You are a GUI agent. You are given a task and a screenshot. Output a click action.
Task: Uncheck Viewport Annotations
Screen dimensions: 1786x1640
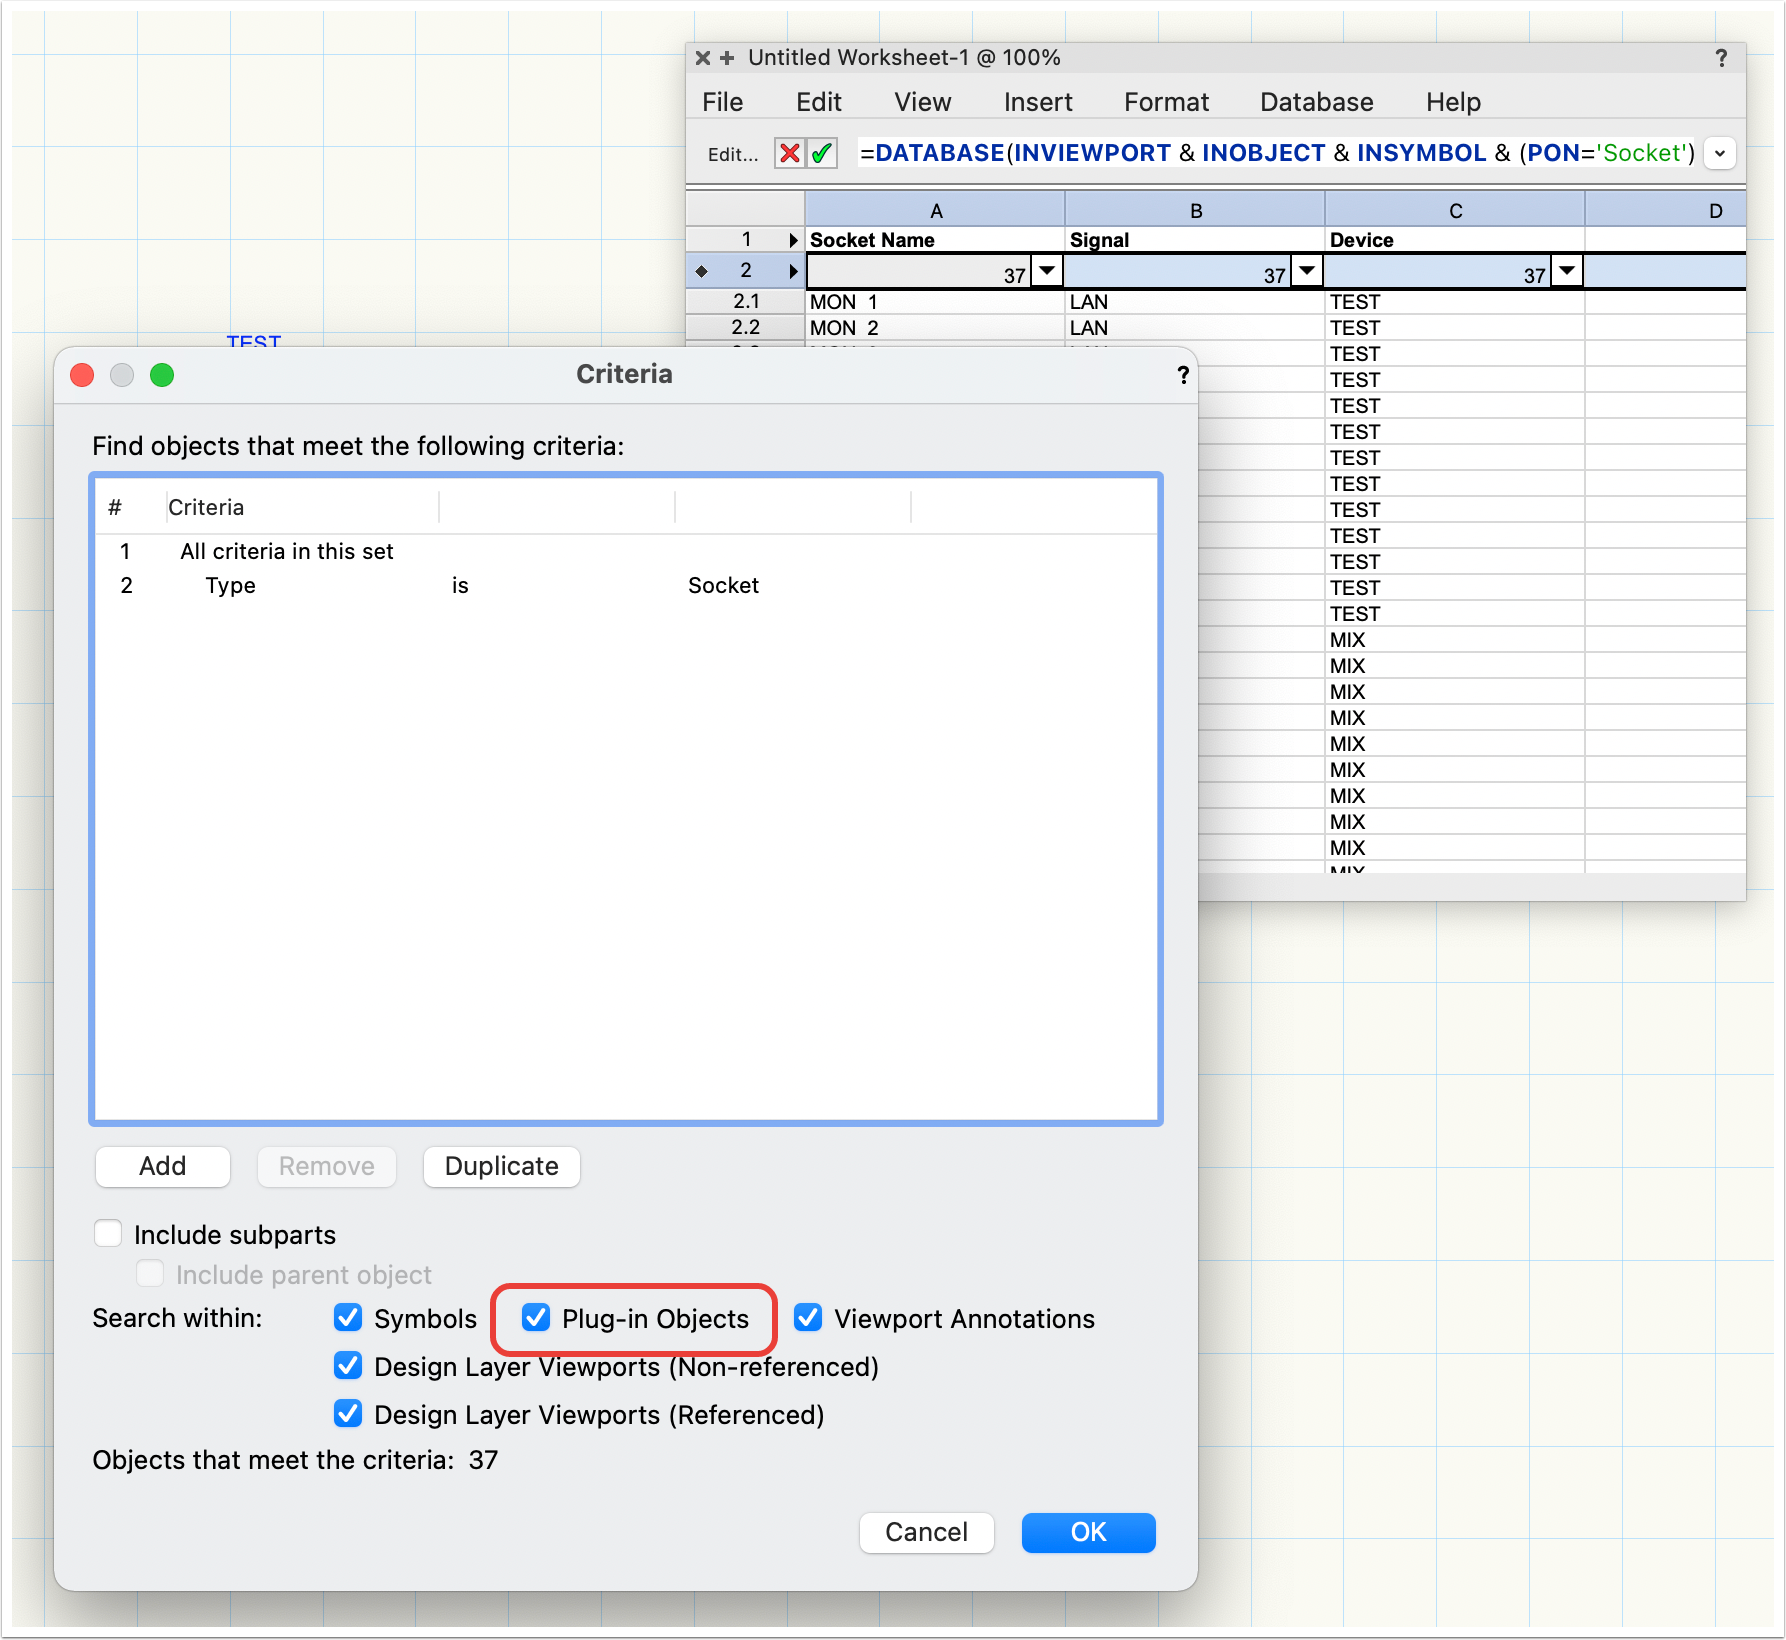[808, 1319]
